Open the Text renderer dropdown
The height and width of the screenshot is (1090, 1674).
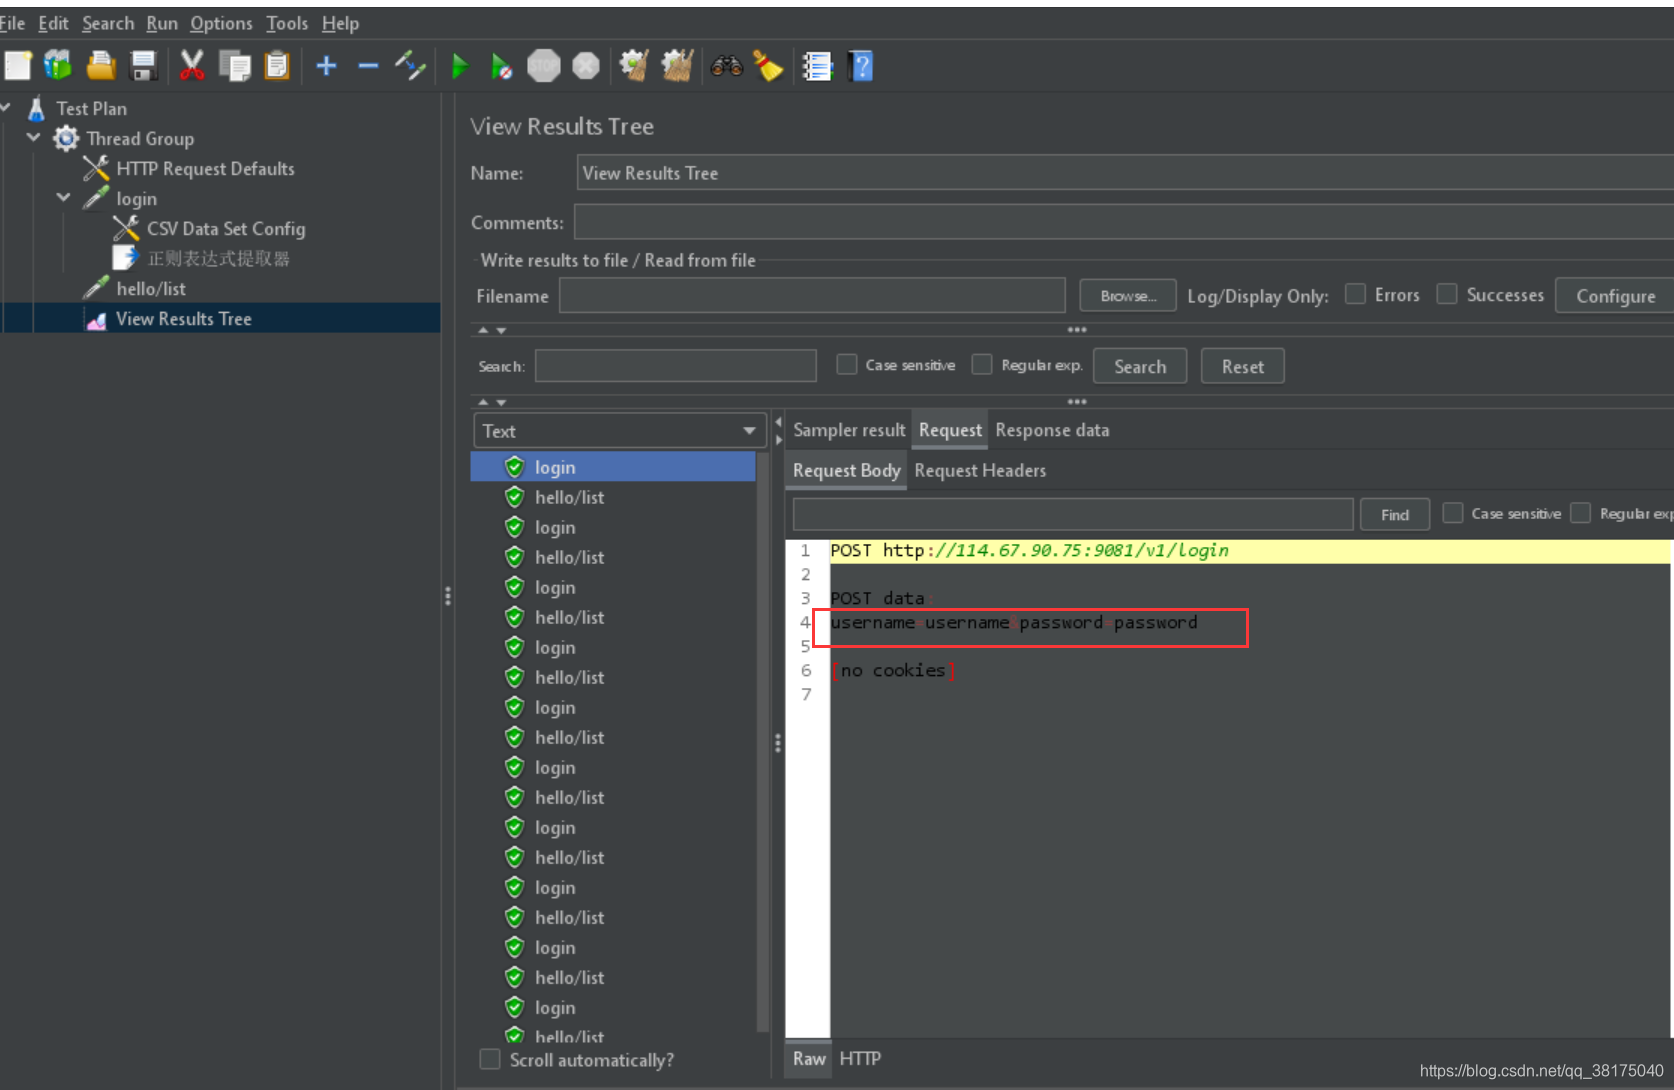pyautogui.click(x=620, y=431)
